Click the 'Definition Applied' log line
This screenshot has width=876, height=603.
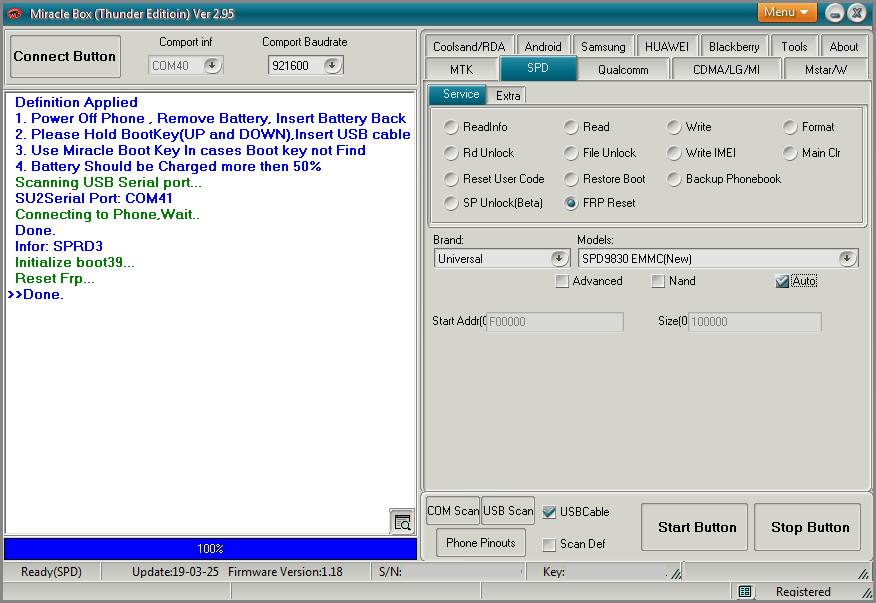[x=76, y=102]
